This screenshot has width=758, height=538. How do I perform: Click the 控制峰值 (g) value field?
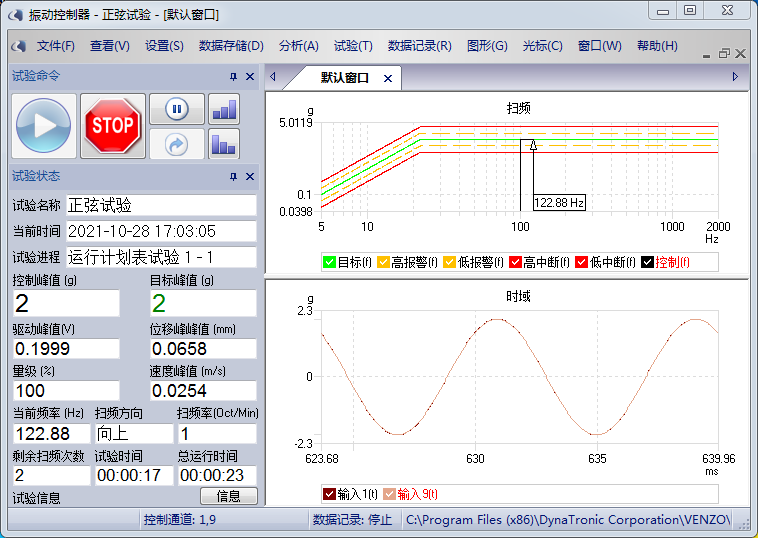click(66, 303)
